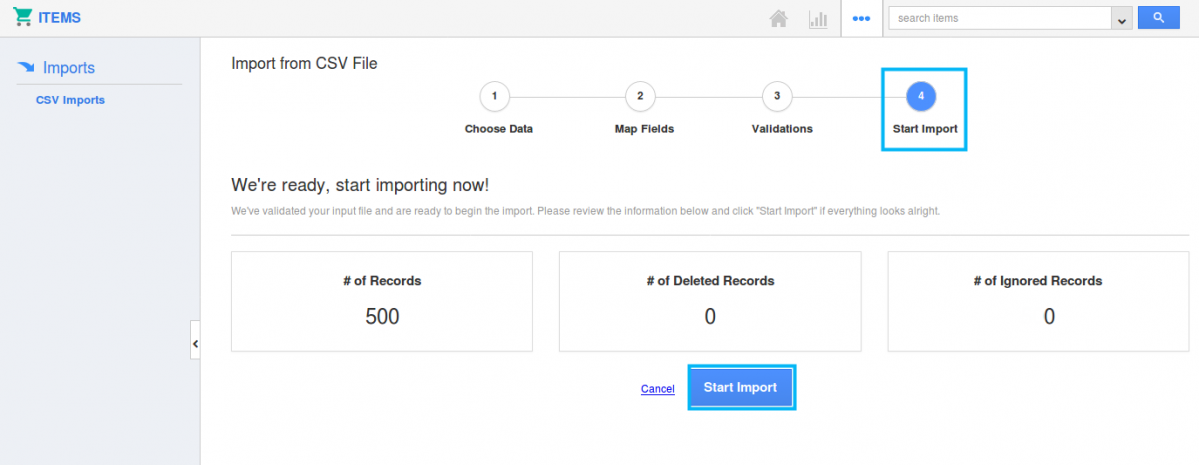This screenshot has width=1199, height=465.
Task: Select step 4 Start Import circle
Action: coord(921,97)
